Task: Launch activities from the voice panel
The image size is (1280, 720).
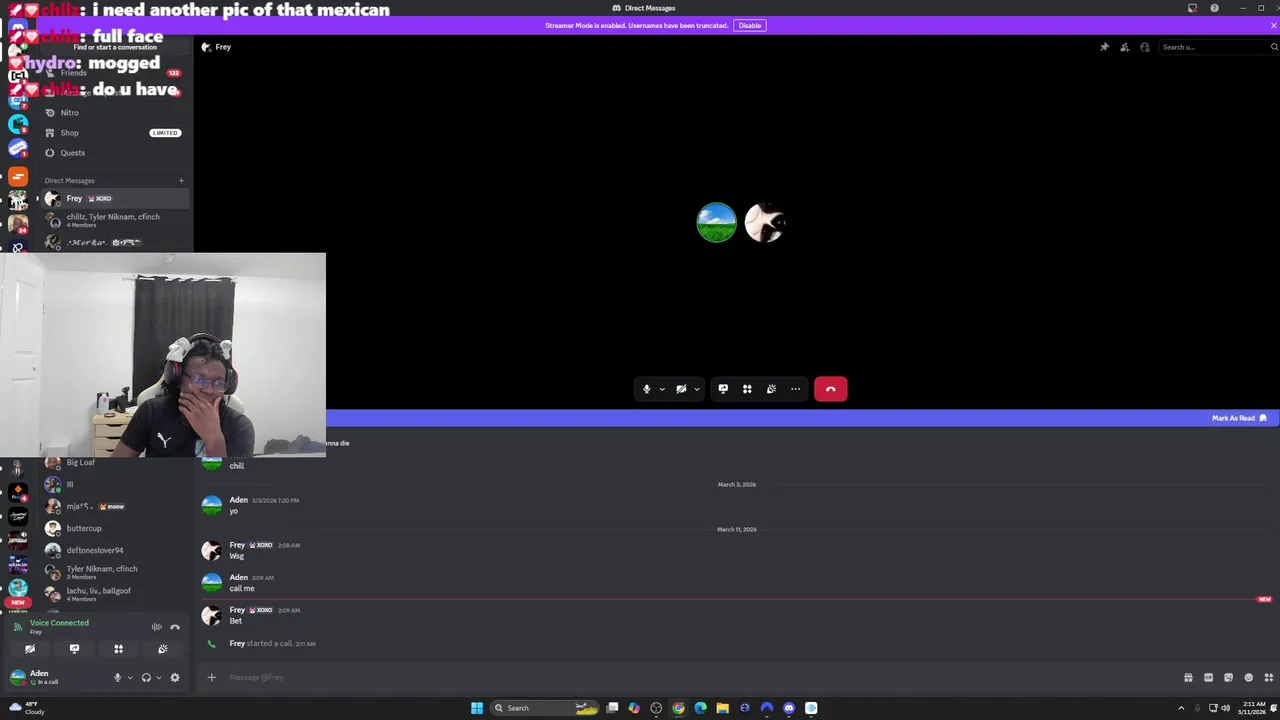Action: pos(118,649)
